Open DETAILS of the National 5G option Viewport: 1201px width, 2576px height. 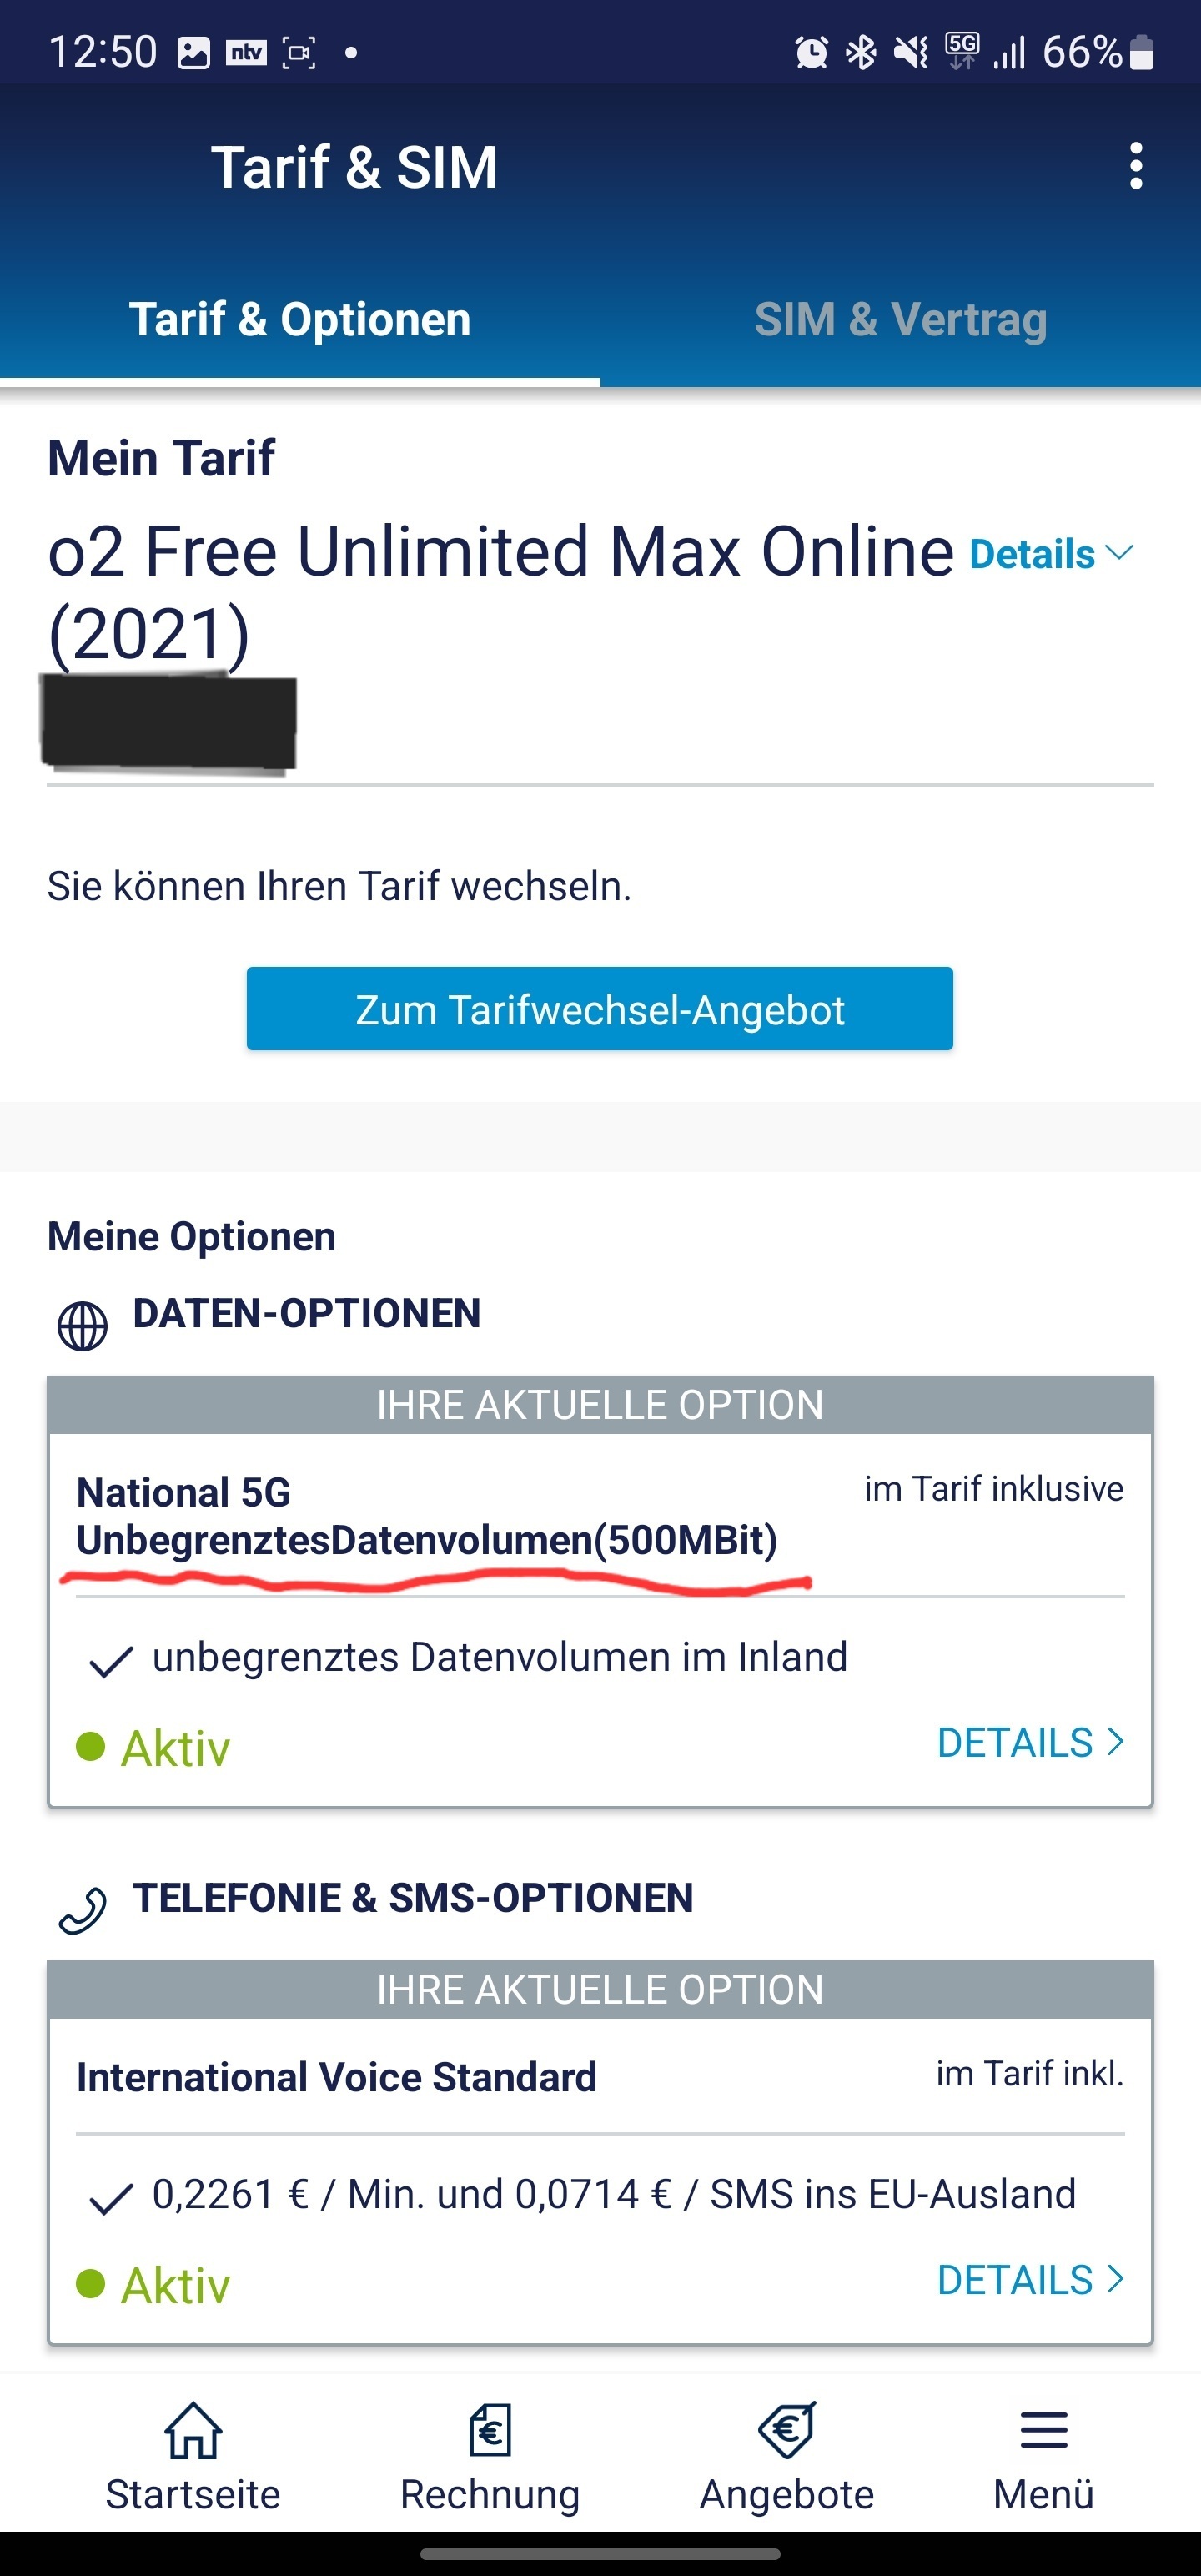1031,1743
